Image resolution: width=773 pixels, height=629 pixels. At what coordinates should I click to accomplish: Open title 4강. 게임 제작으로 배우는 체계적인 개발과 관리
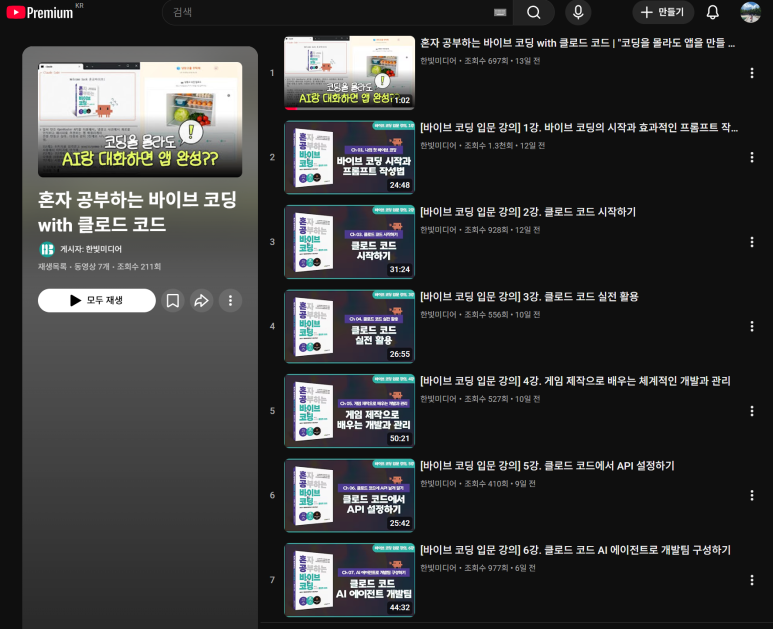tap(575, 381)
